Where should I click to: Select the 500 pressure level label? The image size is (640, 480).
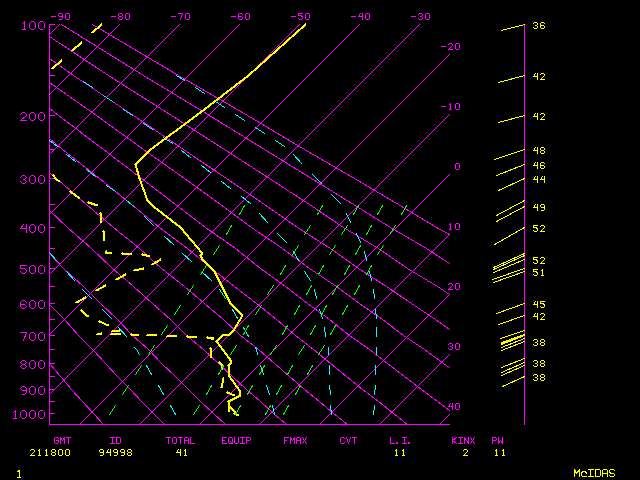33,269
